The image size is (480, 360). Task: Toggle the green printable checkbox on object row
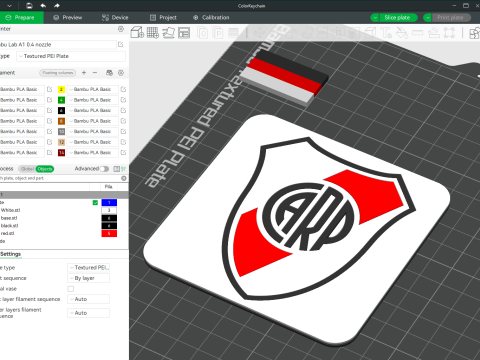[x=95, y=202]
